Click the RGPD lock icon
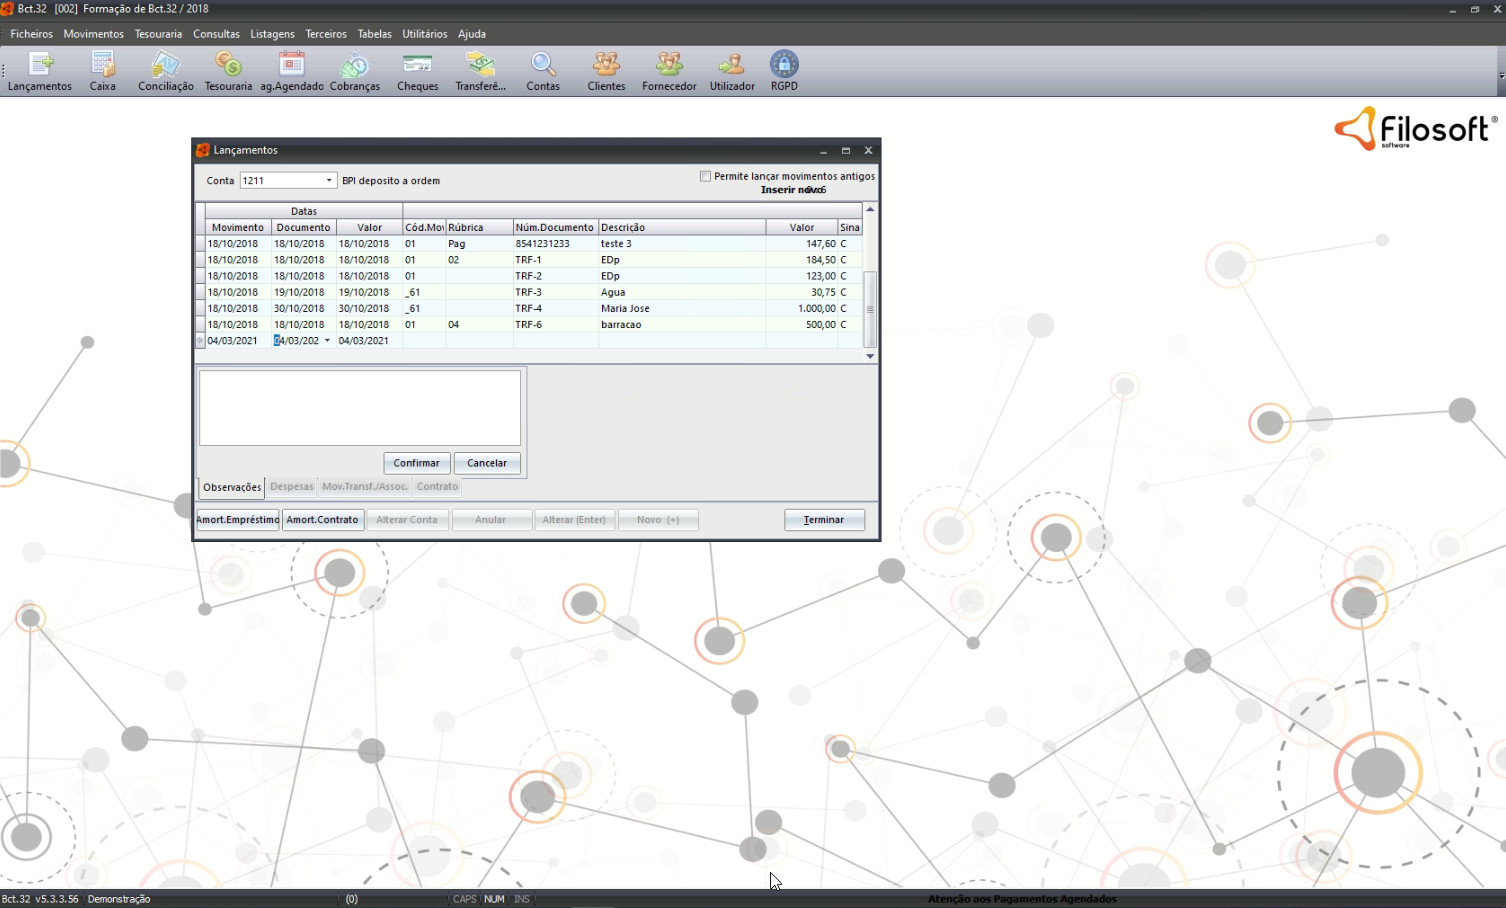This screenshot has width=1506, height=908. [x=784, y=71]
